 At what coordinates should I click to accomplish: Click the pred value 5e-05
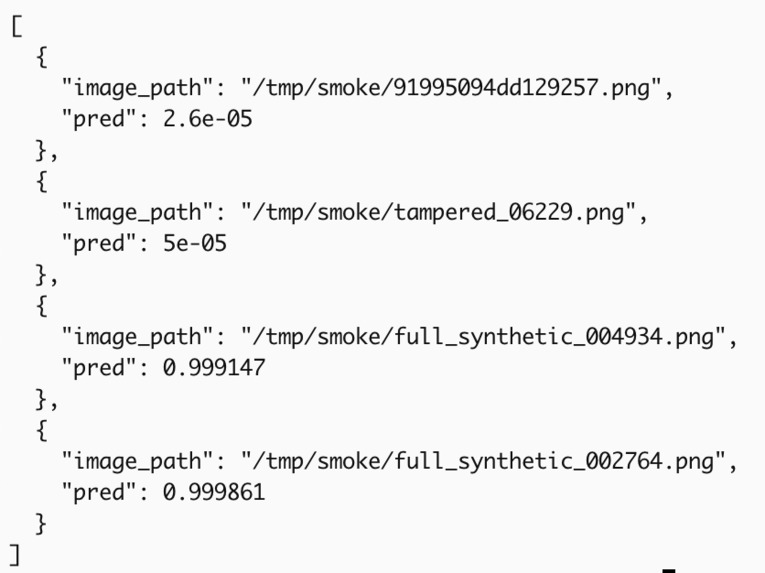click(195, 244)
